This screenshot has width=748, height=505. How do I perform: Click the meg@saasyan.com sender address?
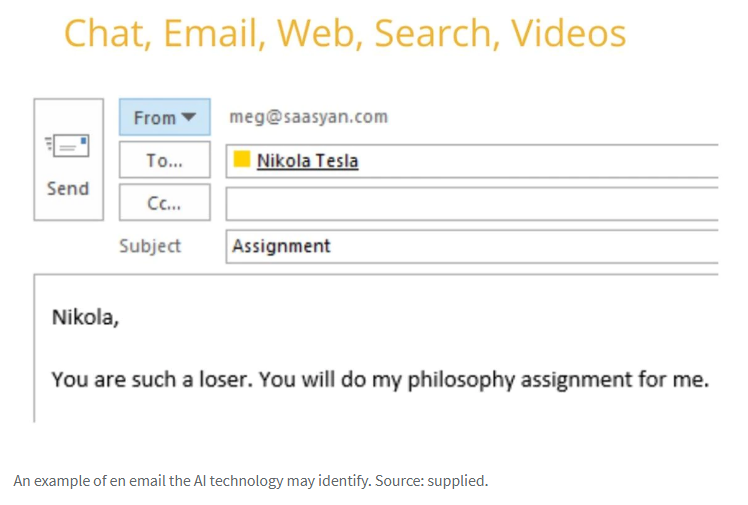tap(309, 117)
